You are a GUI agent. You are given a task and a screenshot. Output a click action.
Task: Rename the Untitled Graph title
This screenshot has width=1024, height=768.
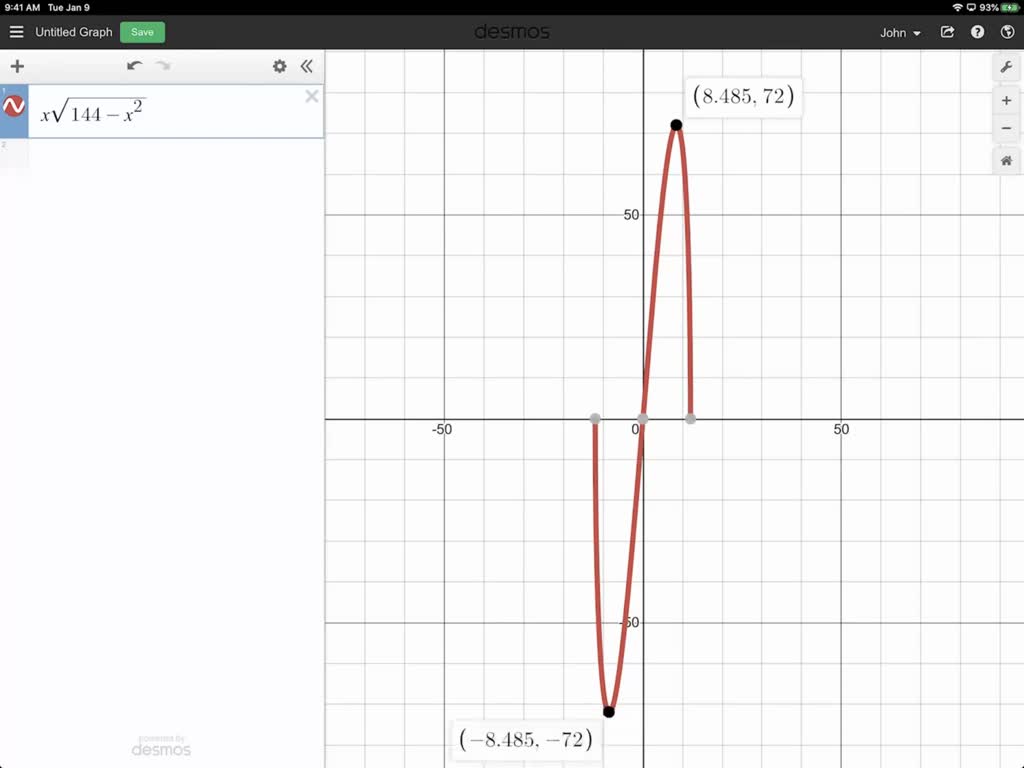(x=74, y=32)
